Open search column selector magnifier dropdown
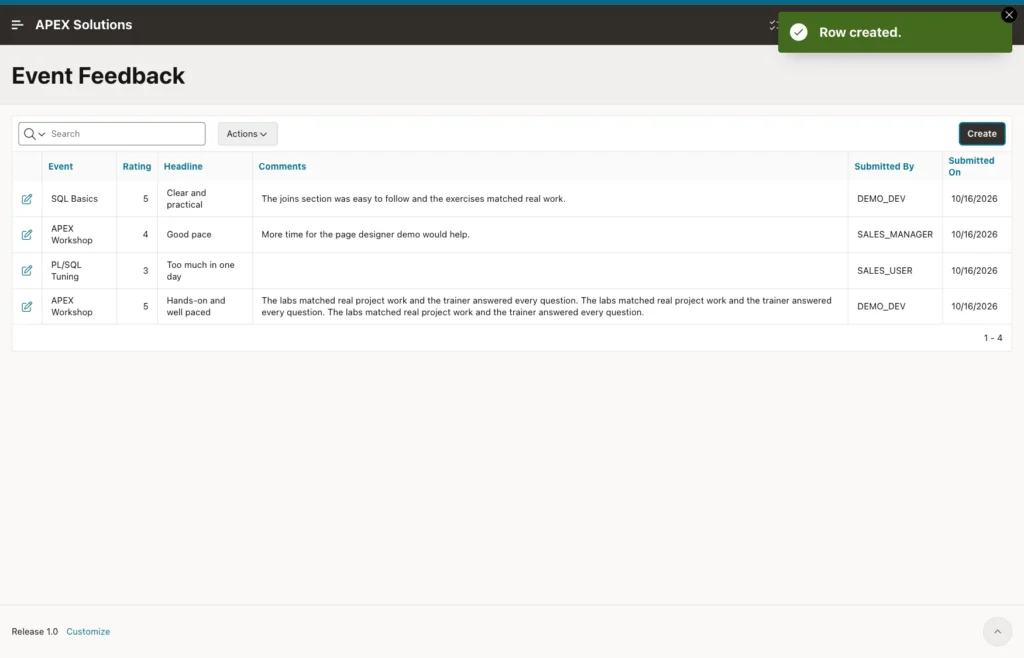The image size is (1024, 658). click(x=34, y=134)
